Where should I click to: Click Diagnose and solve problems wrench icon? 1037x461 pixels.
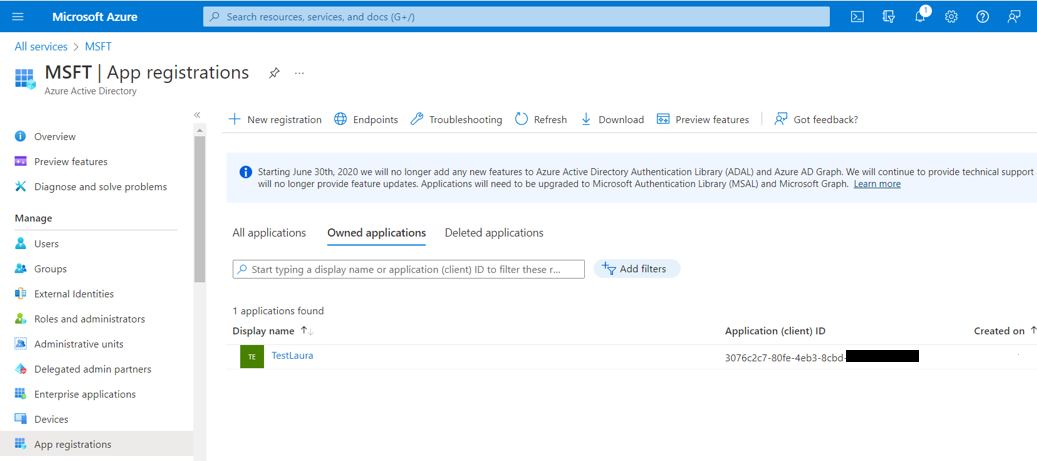[x=21, y=187]
